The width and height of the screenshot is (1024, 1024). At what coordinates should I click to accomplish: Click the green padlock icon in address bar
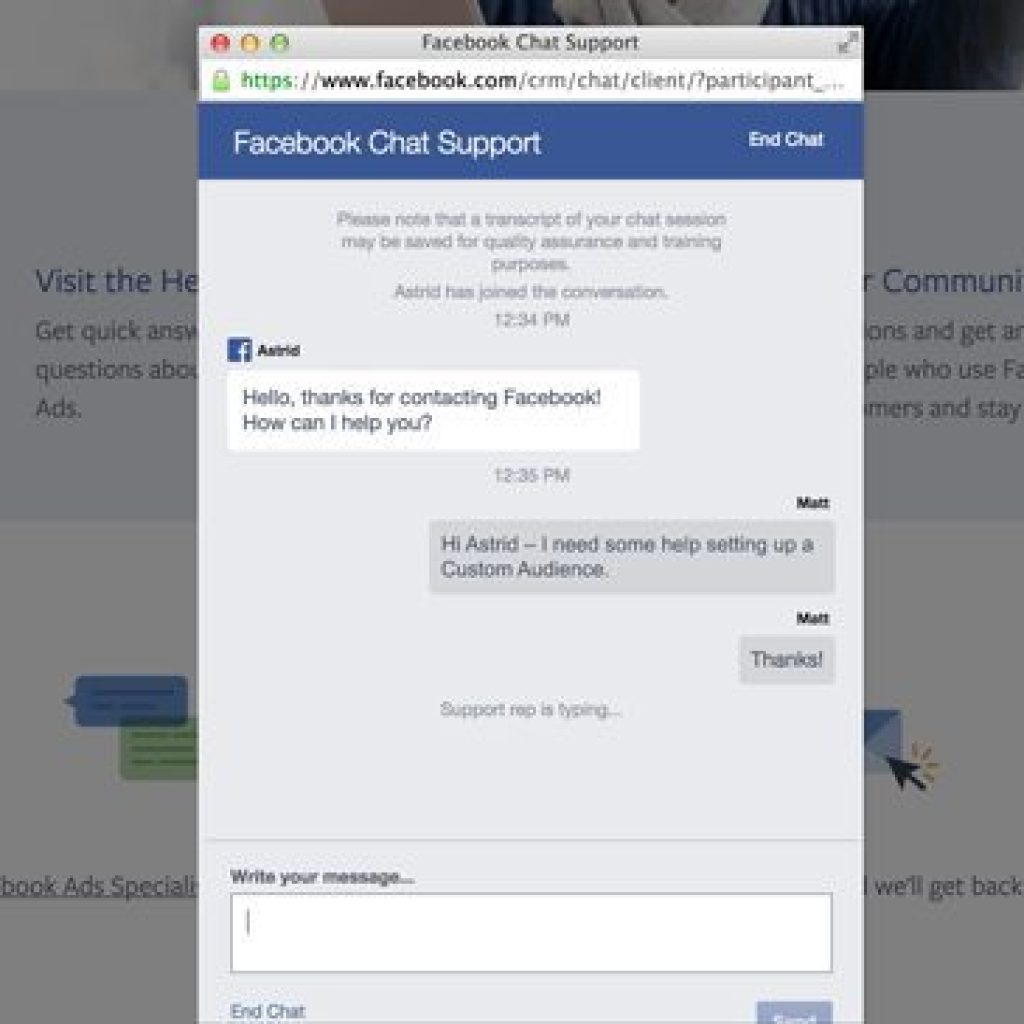(221, 81)
